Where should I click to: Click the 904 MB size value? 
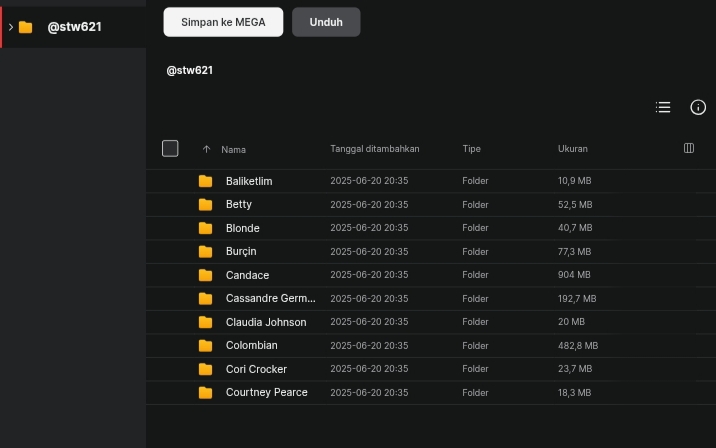(574, 275)
